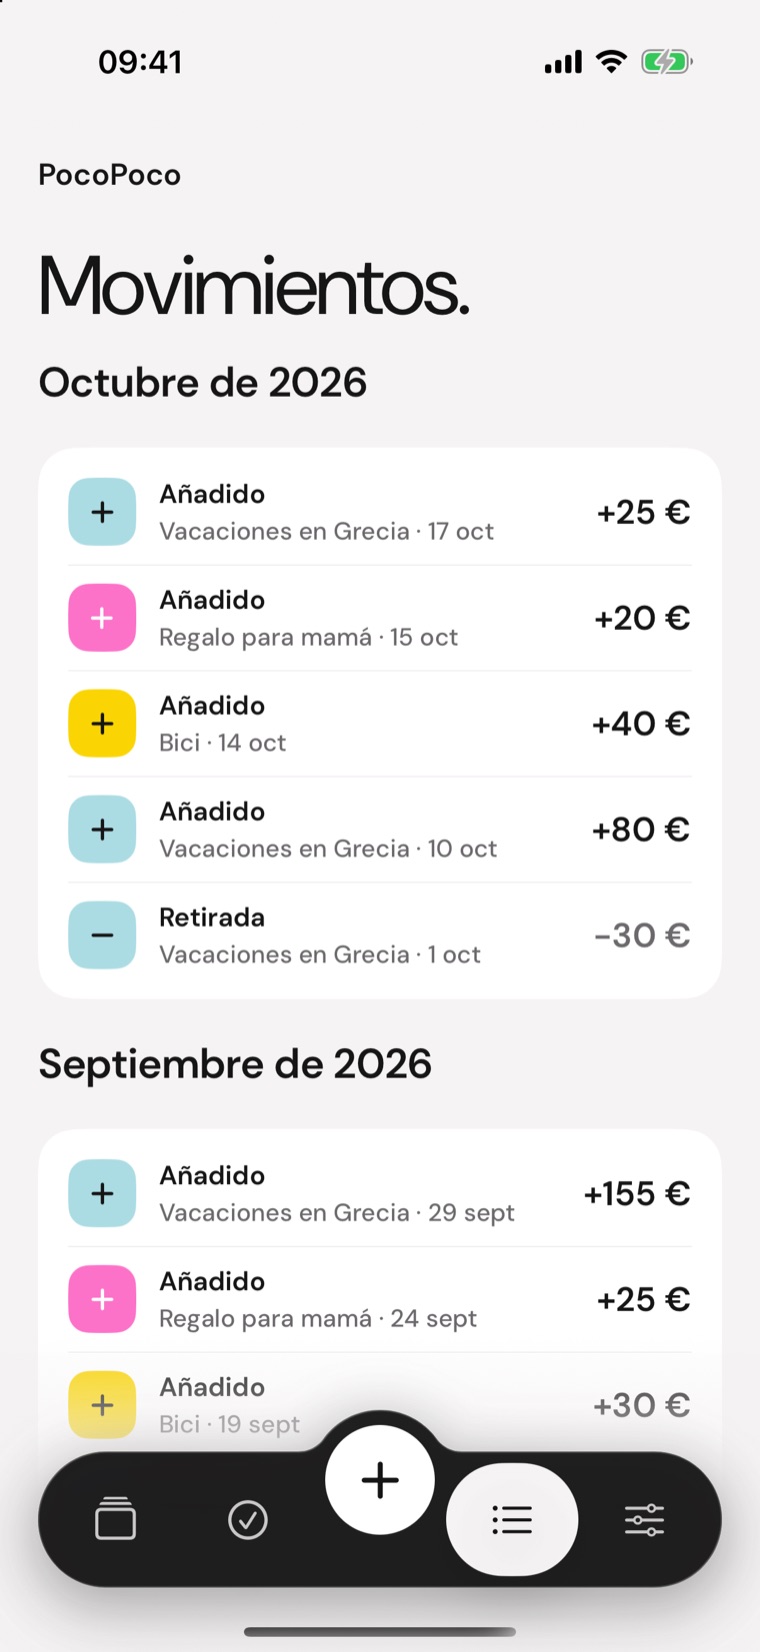Screen dimensions: 760x1652
Task: Open the +20 € Regalo para mamá movement
Action: tap(380, 618)
